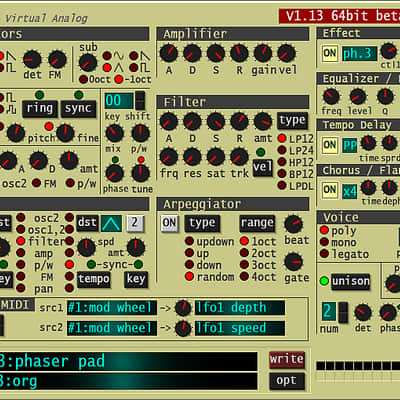Select the LFO triangle waveform display
Image resolution: width=400 pixels, height=400 pixels.
pyautogui.click(x=111, y=223)
